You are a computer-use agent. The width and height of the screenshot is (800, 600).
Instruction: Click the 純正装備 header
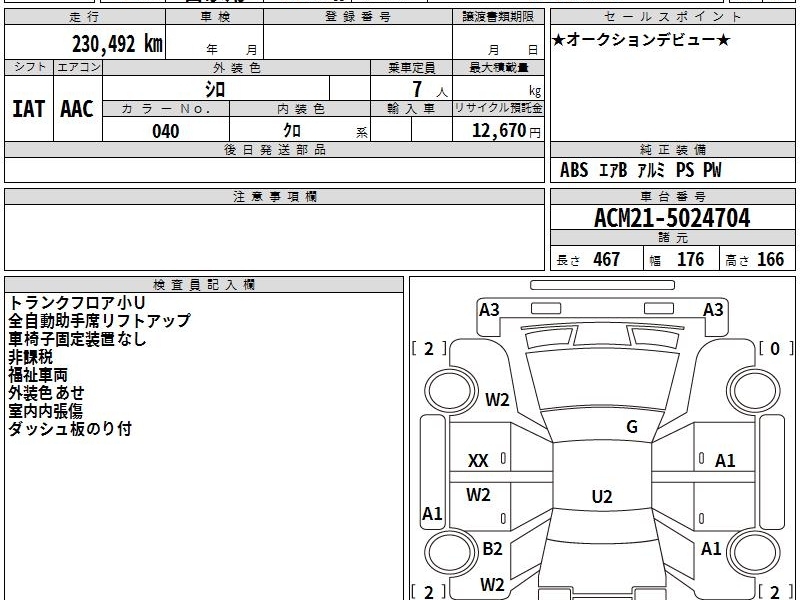pos(672,149)
